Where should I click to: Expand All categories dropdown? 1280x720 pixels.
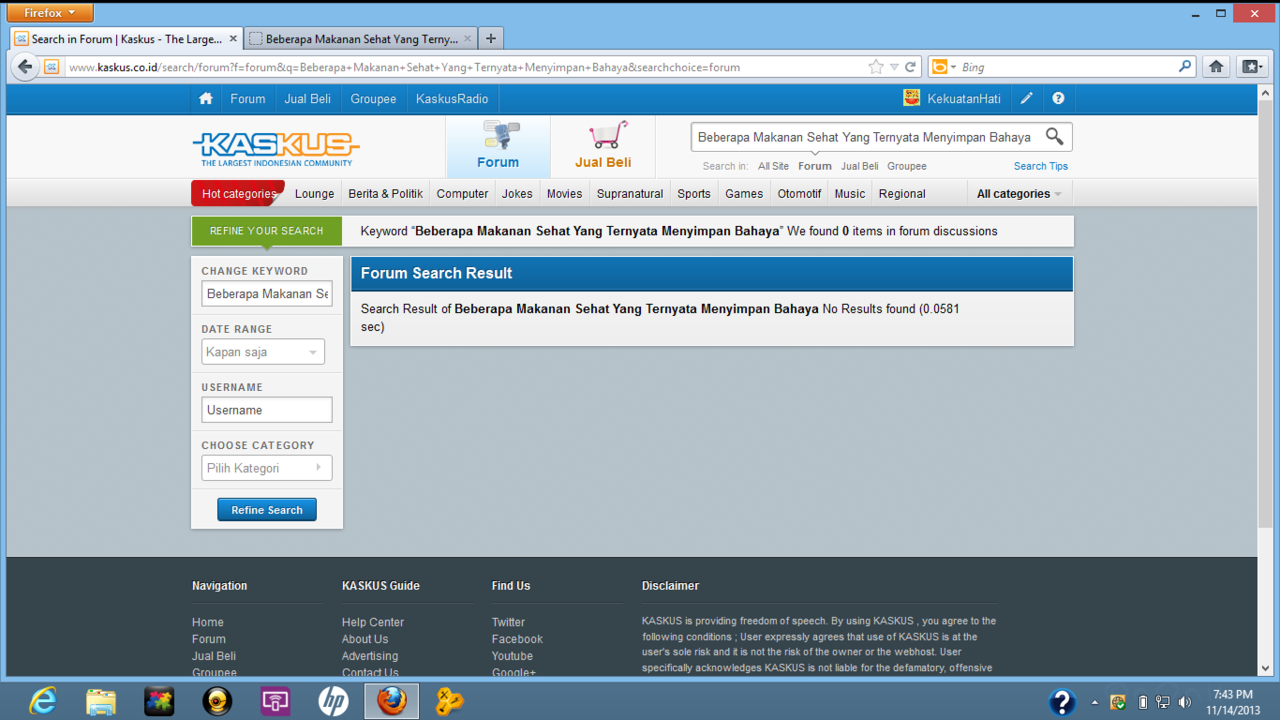[1019, 194]
